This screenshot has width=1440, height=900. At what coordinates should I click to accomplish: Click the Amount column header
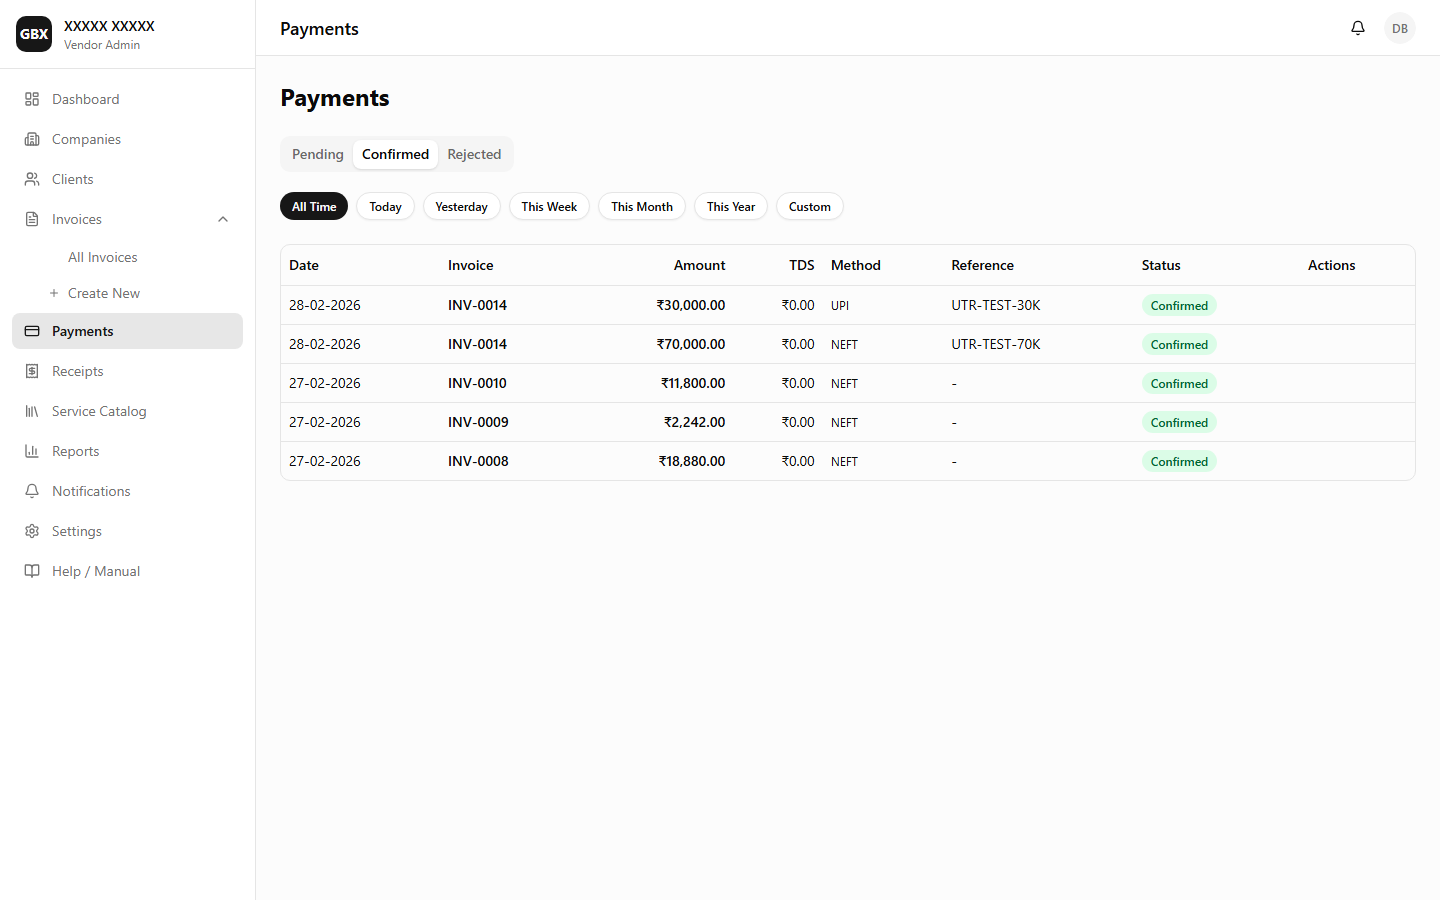[699, 265]
